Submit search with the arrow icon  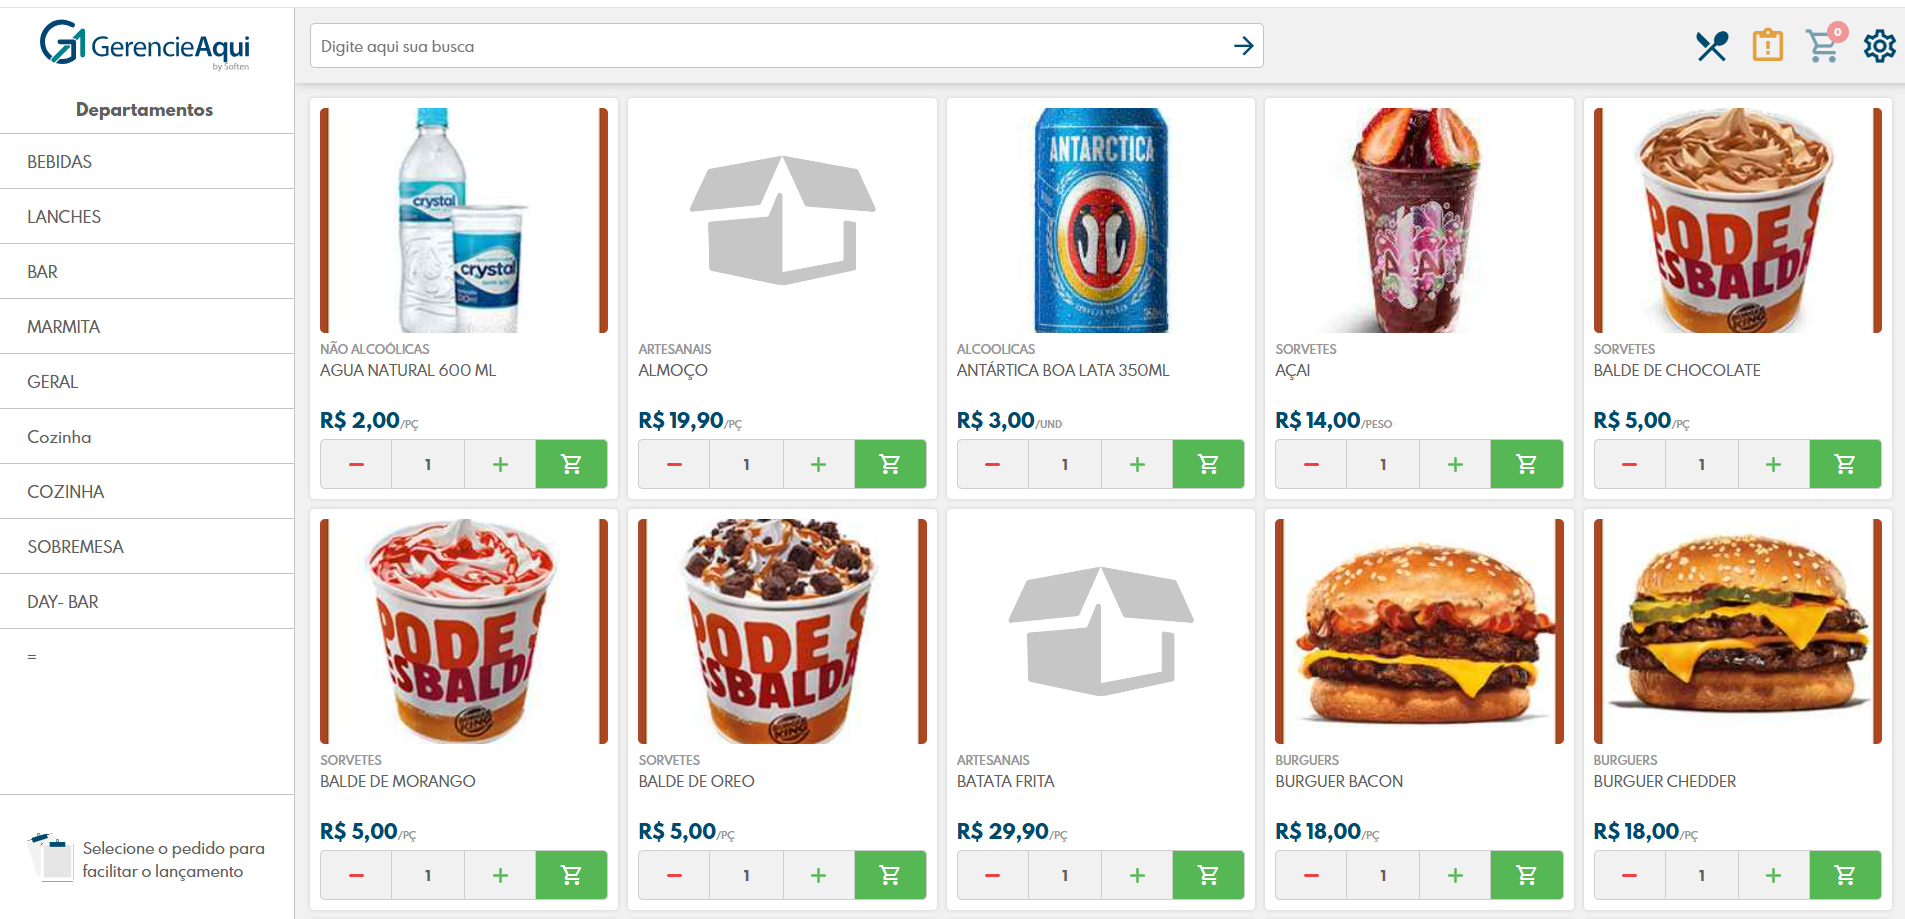pos(1243,46)
